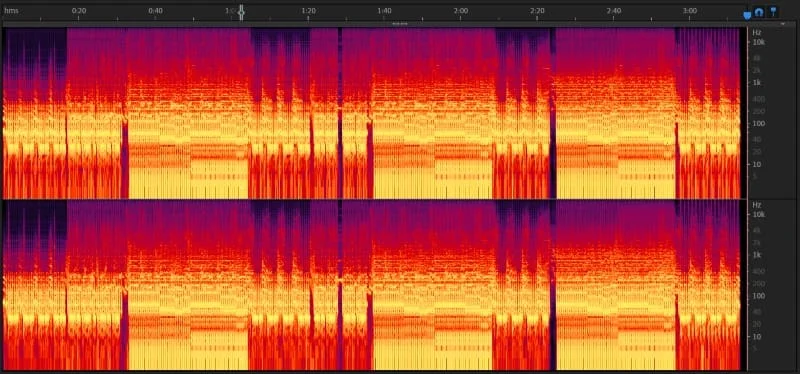Click the 0:20 mark on the time ruler
This screenshot has width=800, height=374.
click(79, 10)
